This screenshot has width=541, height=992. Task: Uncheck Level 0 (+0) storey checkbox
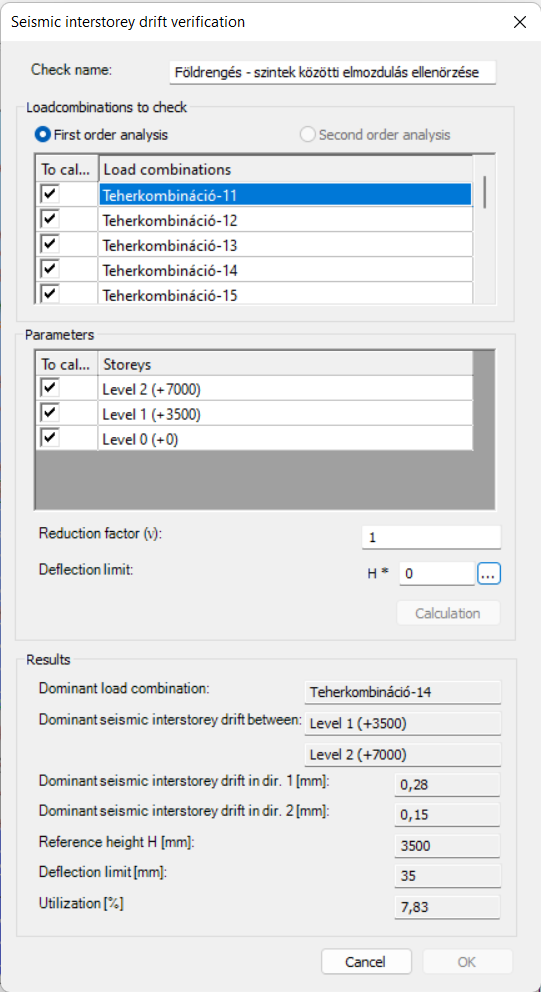50,438
